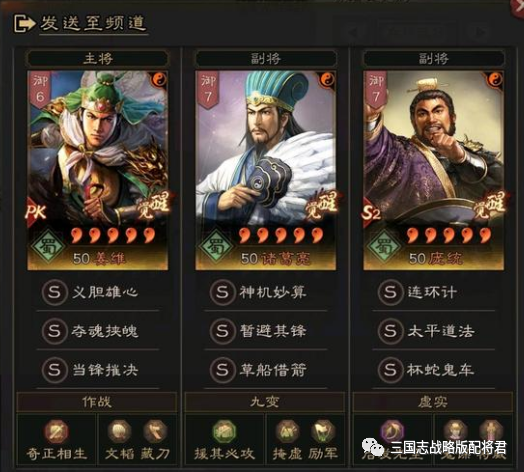Click the 奇正相生 tactic icon
524x472 pixels.
pos(57,432)
